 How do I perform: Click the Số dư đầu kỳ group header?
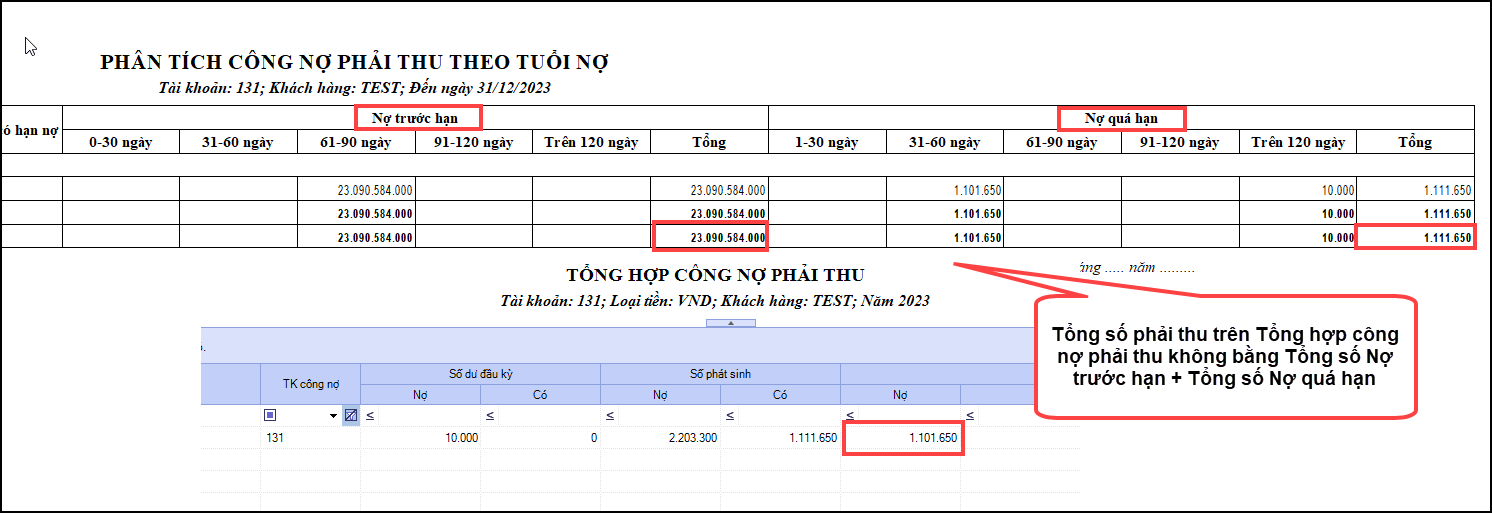[480, 374]
